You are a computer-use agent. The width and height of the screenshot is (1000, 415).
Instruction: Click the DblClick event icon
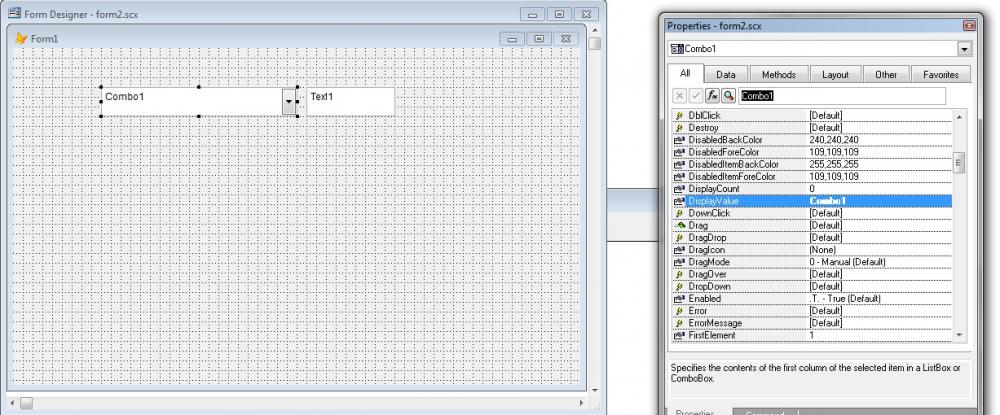tap(679, 115)
